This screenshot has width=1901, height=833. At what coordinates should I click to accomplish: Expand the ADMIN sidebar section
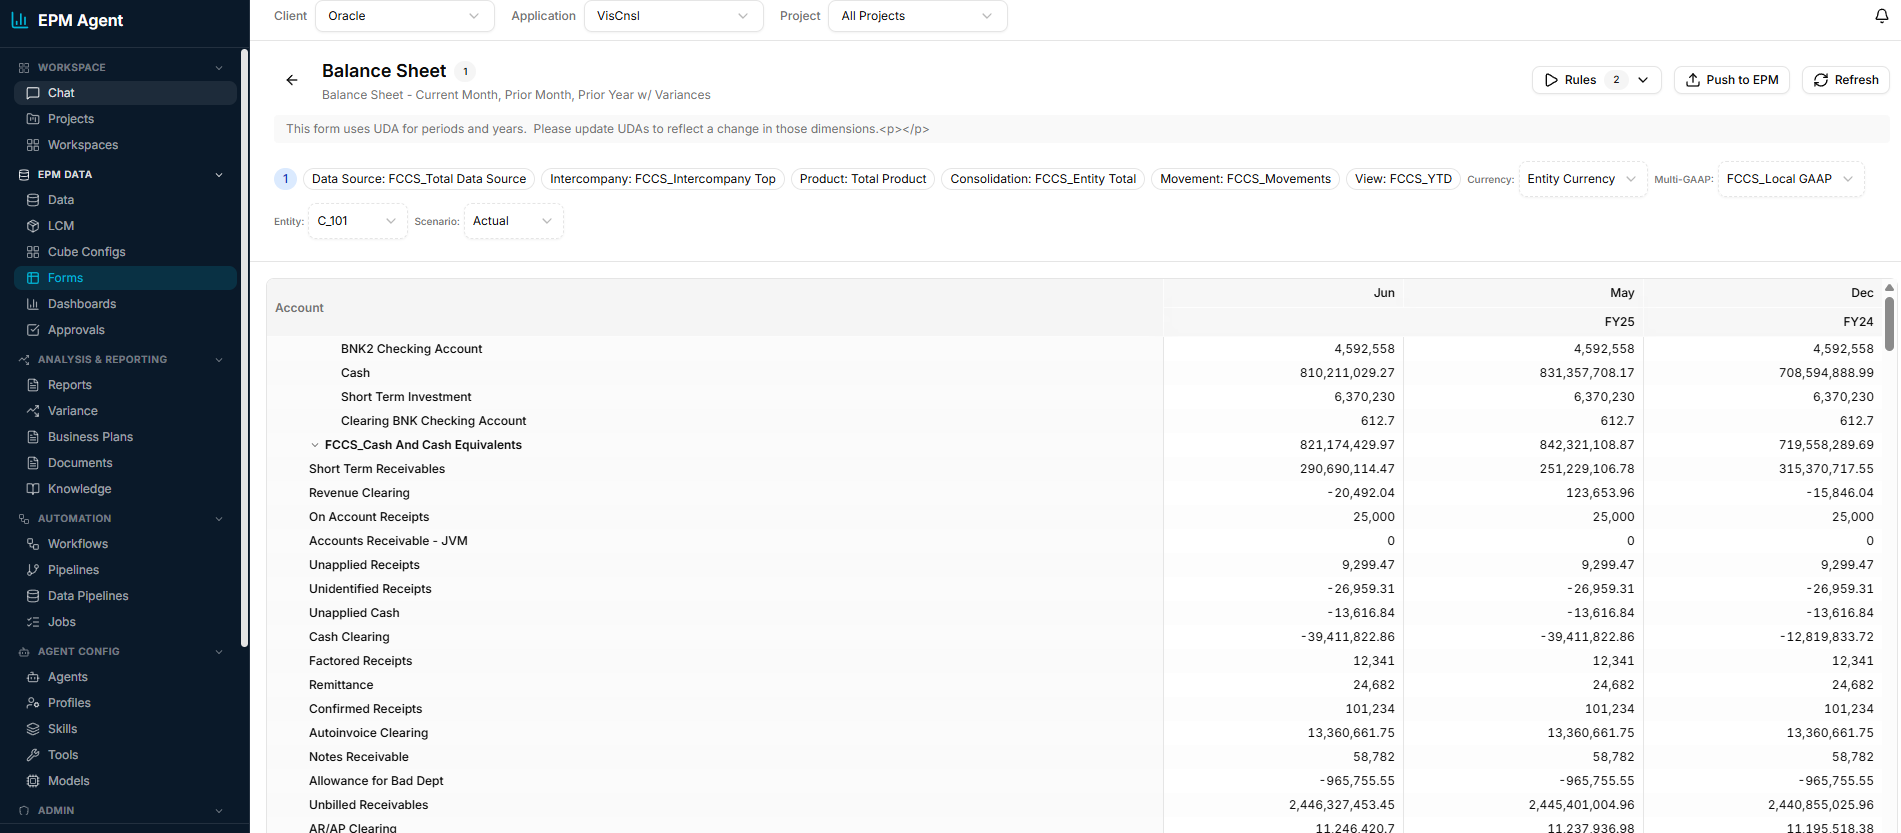(x=219, y=811)
